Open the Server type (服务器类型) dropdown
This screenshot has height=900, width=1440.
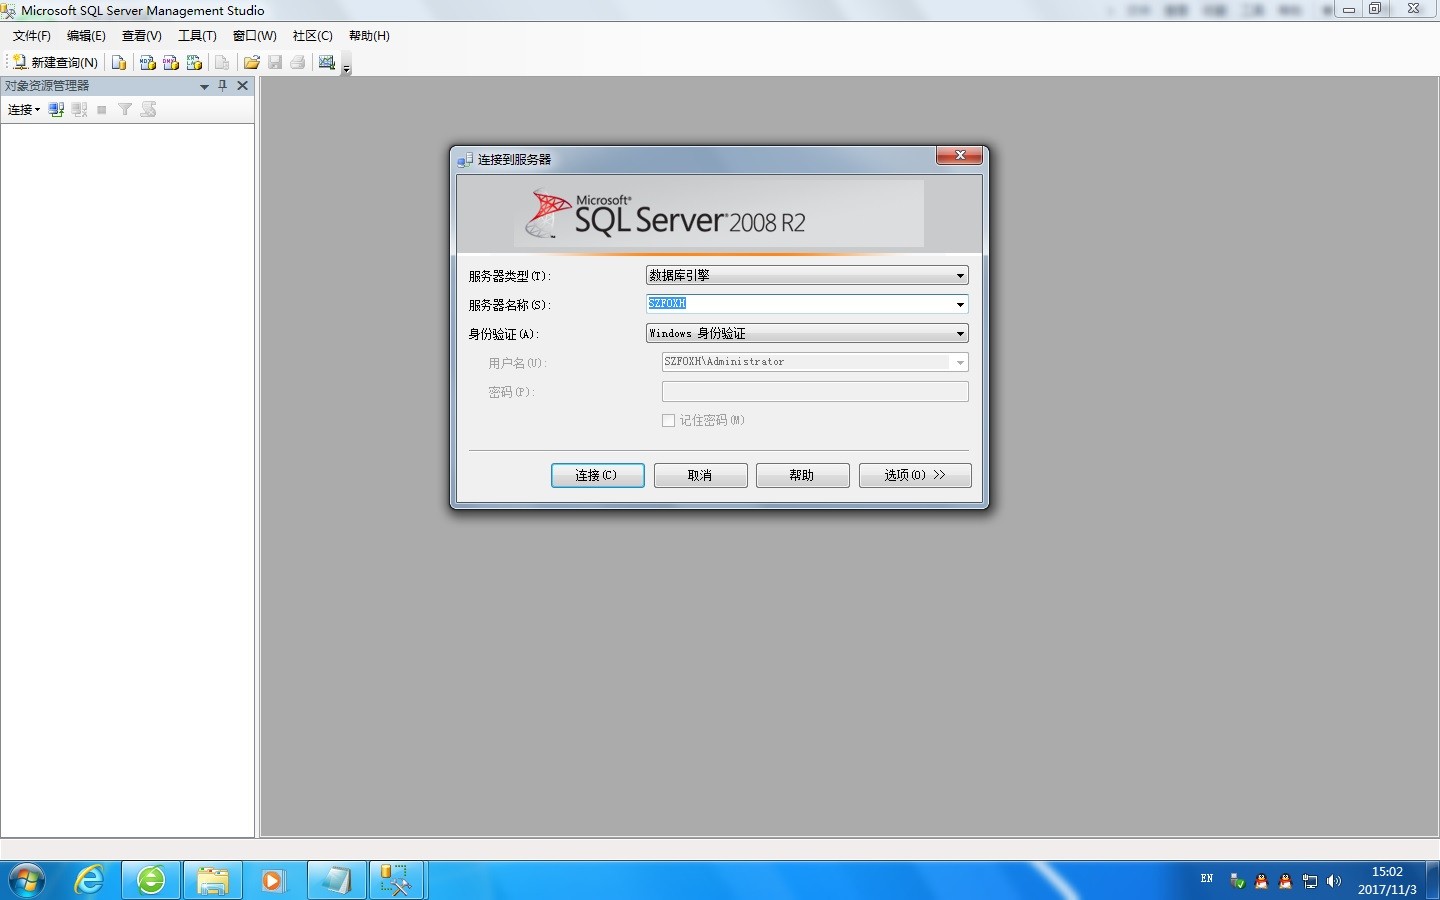[x=807, y=275]
